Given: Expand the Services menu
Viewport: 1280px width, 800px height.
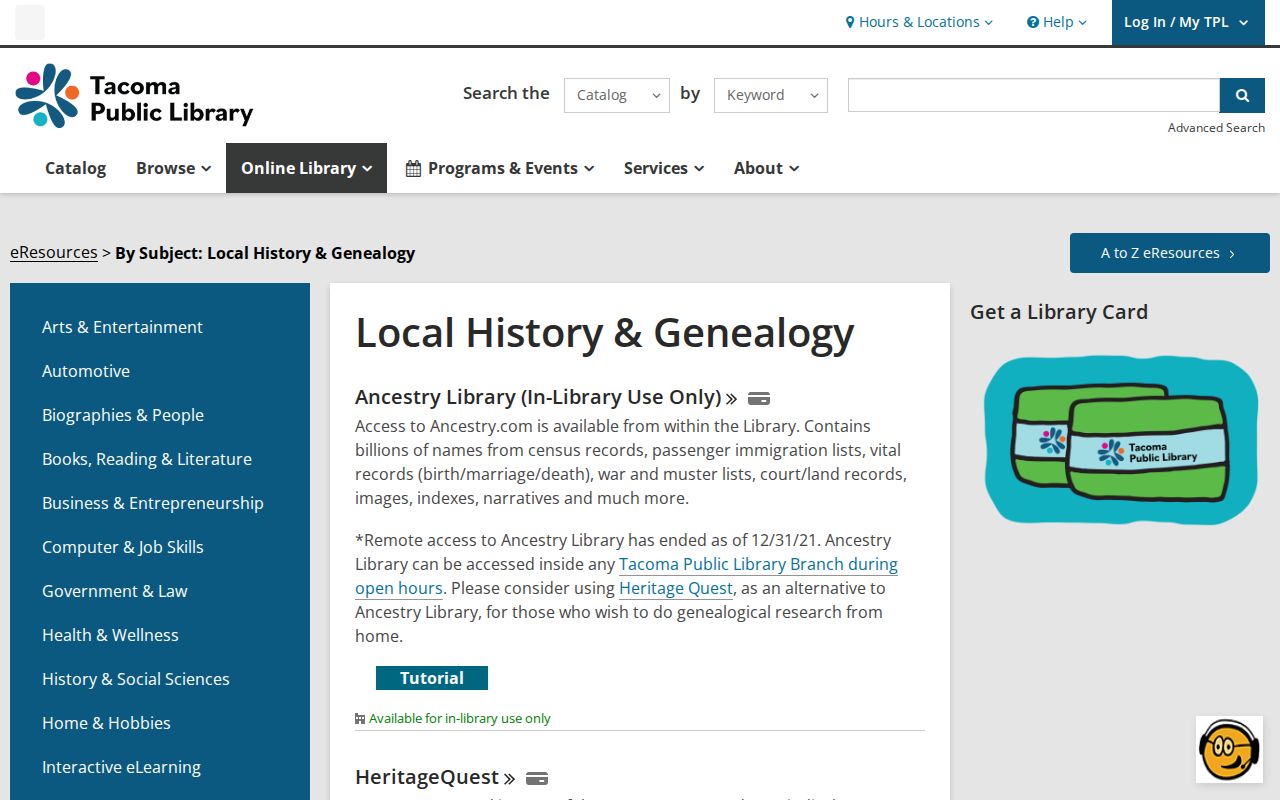Looking at the screenshot, I should coord(664,168).
